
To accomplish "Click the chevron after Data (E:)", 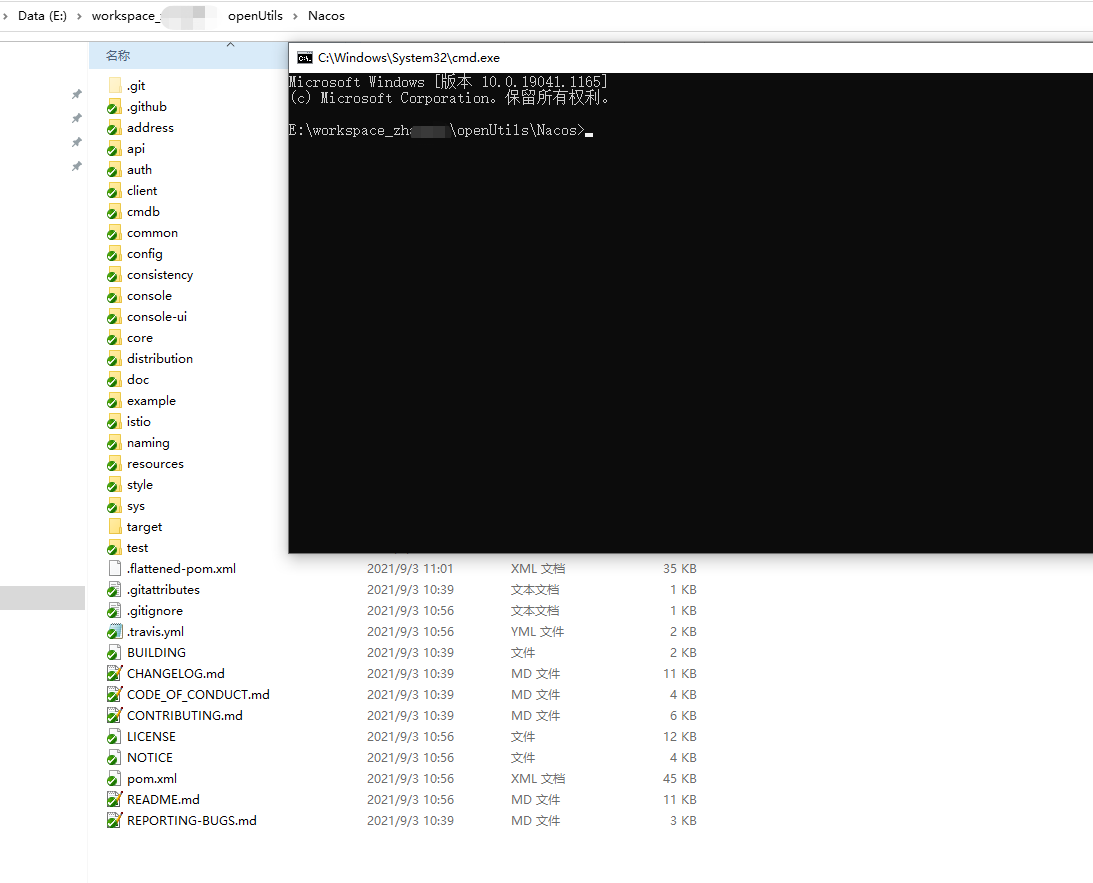I will coord(78,16).
